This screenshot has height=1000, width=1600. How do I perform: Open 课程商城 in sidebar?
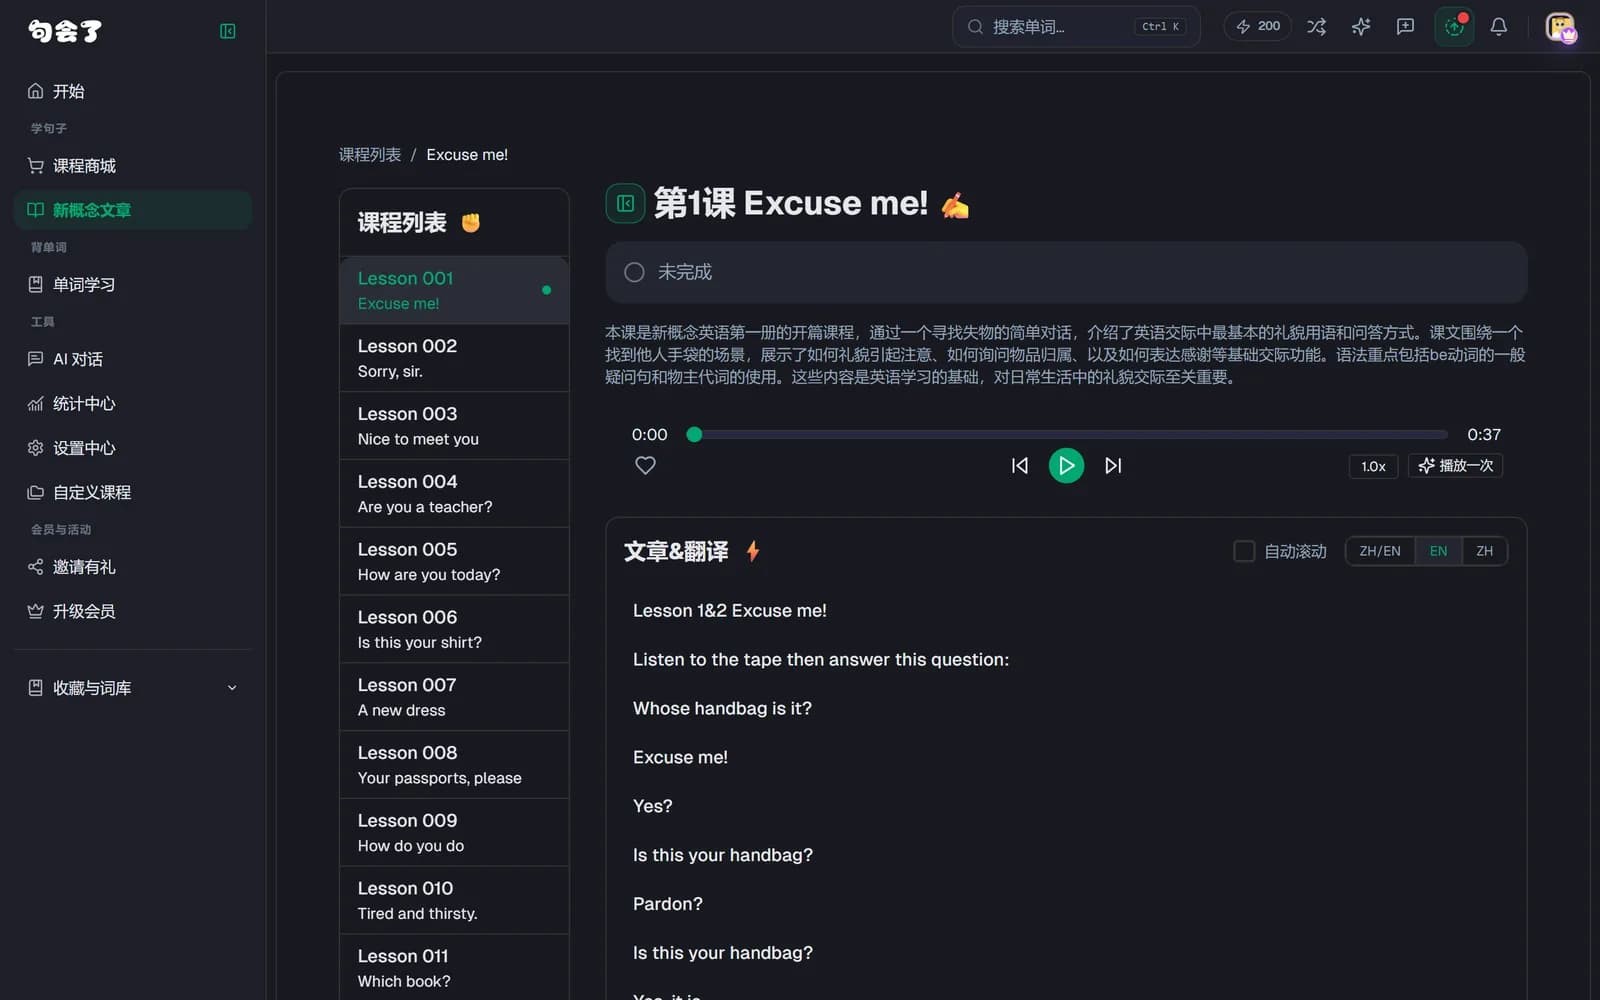pyautogui.click(x=133, y=166)
